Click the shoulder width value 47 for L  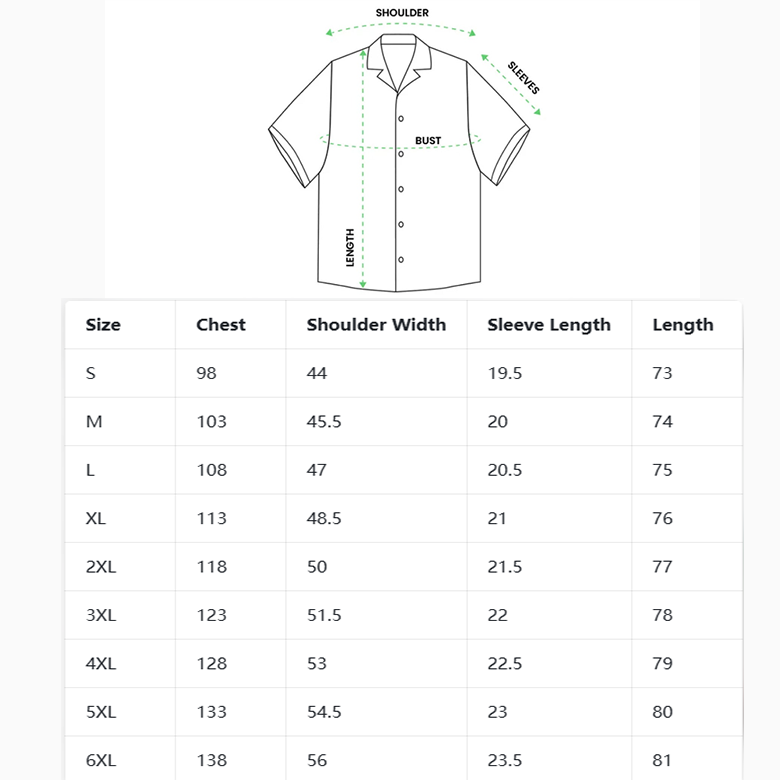coord(316,470)
